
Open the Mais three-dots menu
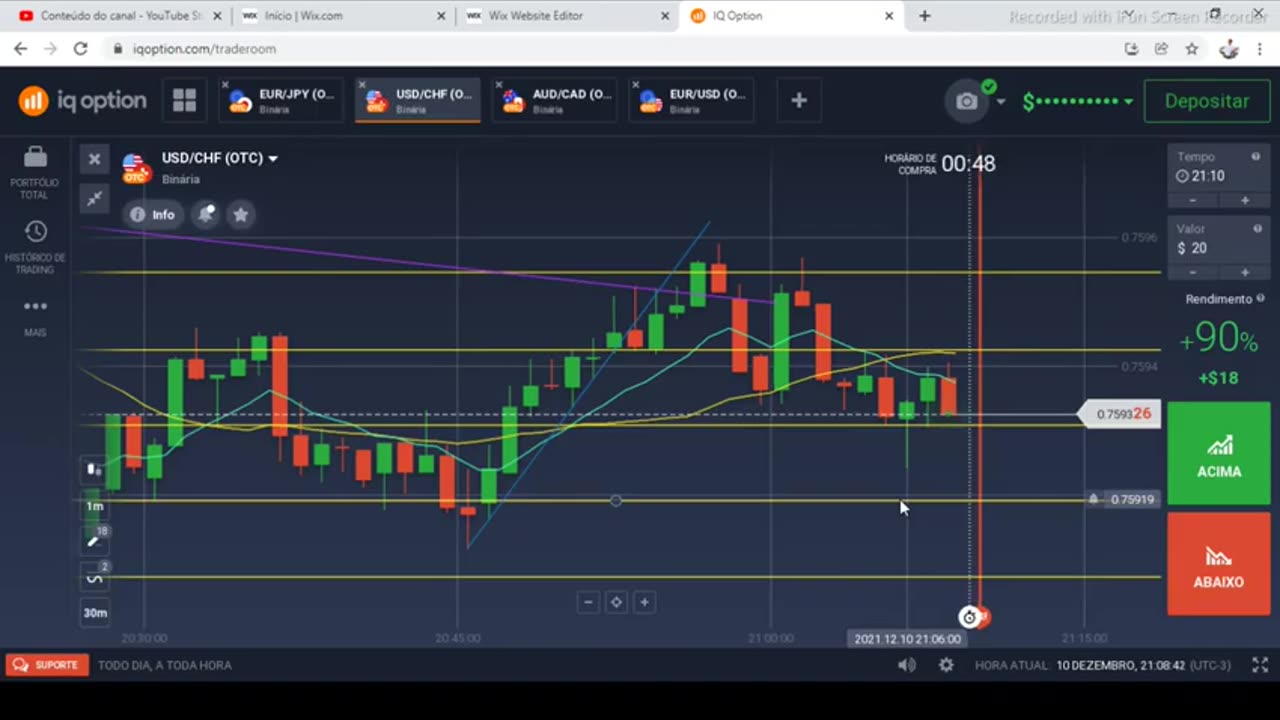[x=35, y=306]
